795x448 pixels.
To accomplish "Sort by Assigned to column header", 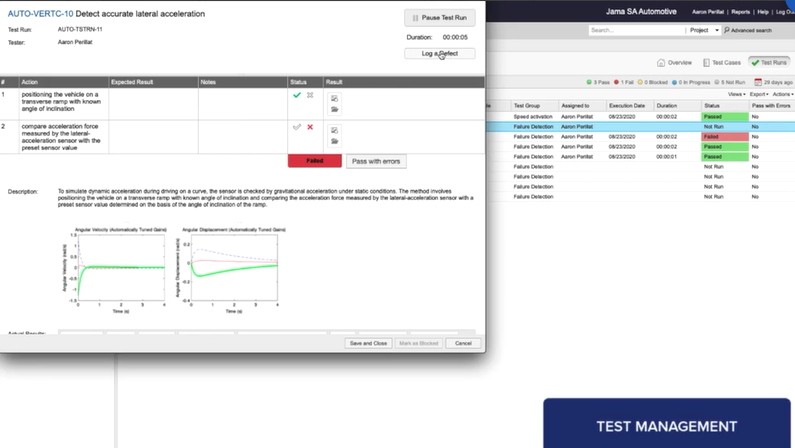I will (582, 106).
